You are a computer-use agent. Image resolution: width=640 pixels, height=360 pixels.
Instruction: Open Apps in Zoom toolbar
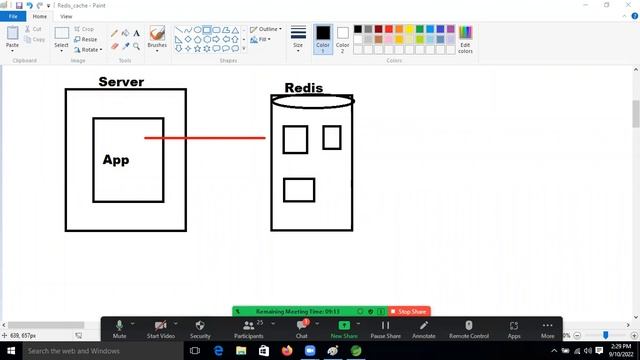point(514,329)
